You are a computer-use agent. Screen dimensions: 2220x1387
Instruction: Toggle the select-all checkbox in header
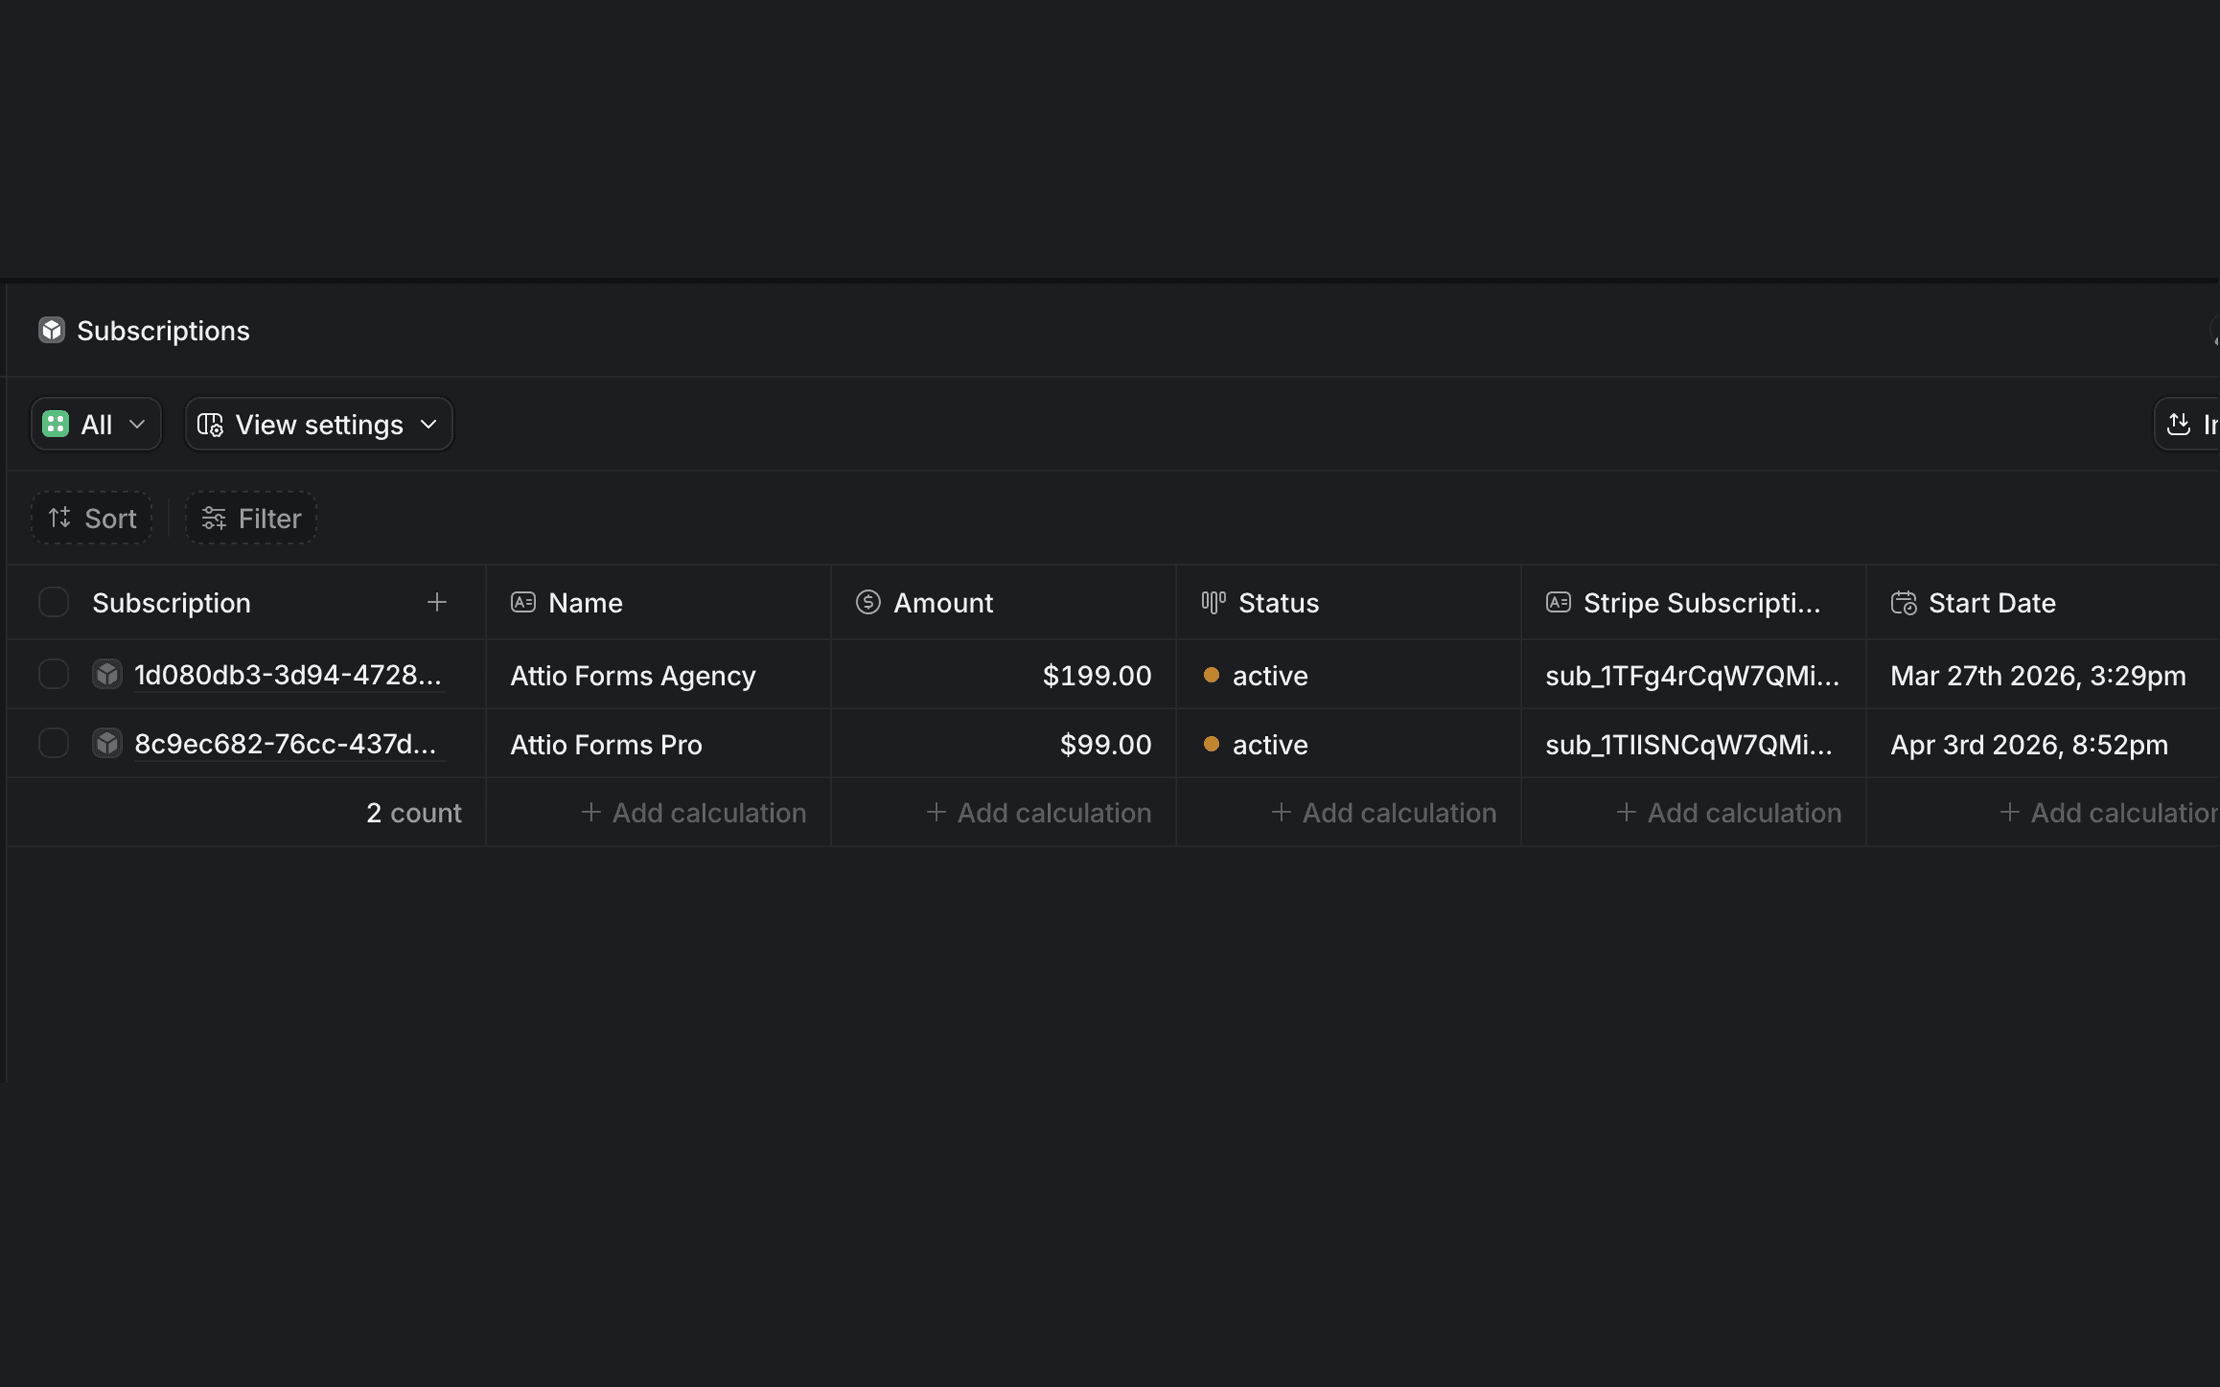(x=53, y=602)
